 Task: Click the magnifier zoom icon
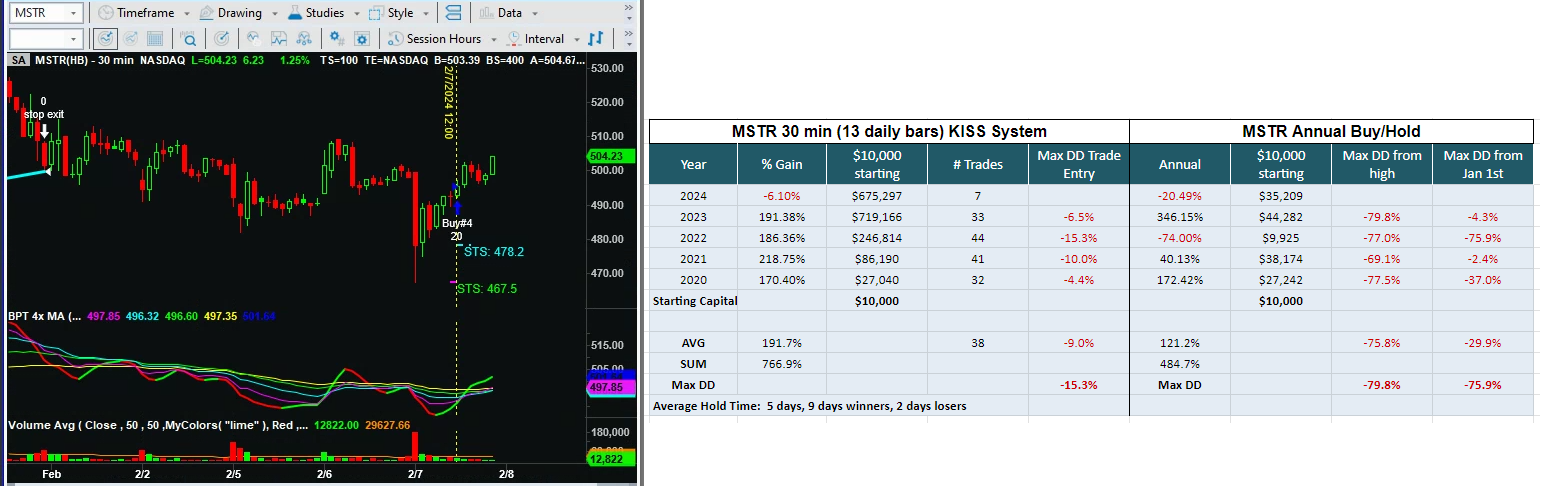point(187,38)
